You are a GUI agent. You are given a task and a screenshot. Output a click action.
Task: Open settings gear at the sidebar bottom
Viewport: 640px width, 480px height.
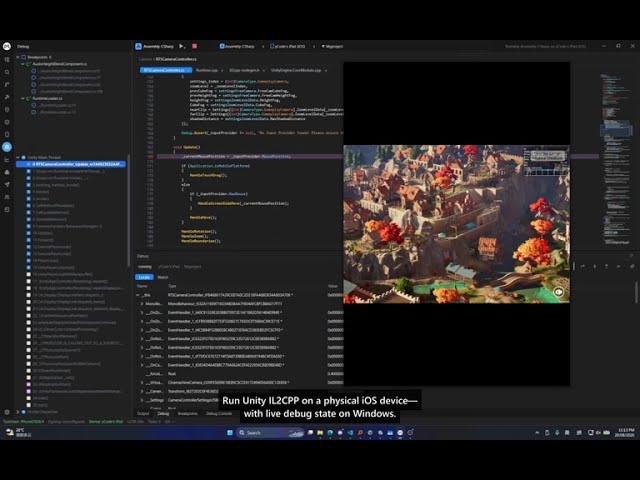coord(7,412)
